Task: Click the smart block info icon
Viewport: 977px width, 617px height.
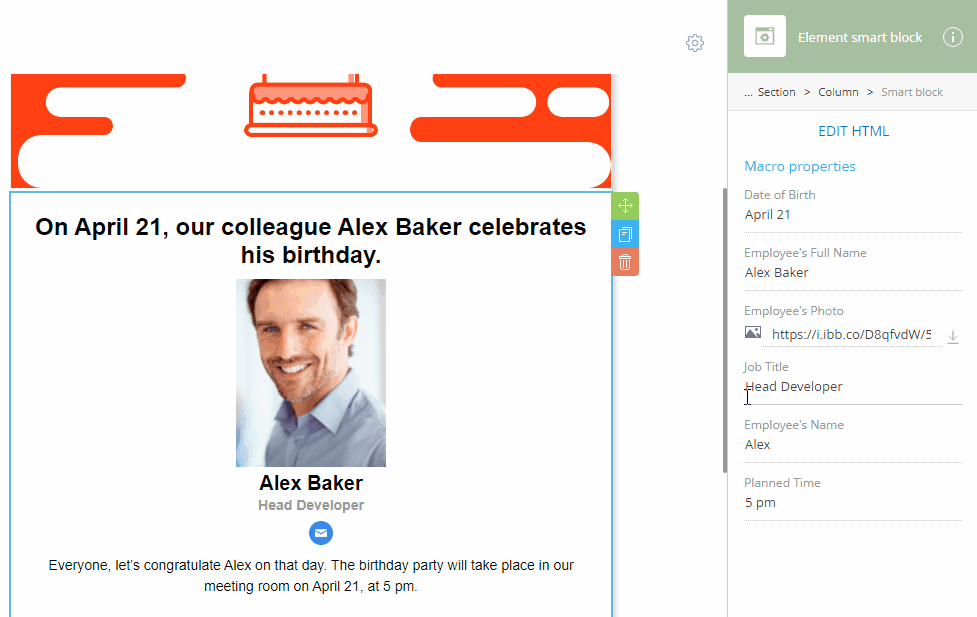Action: pyautogui.click(x=952, y=37)
